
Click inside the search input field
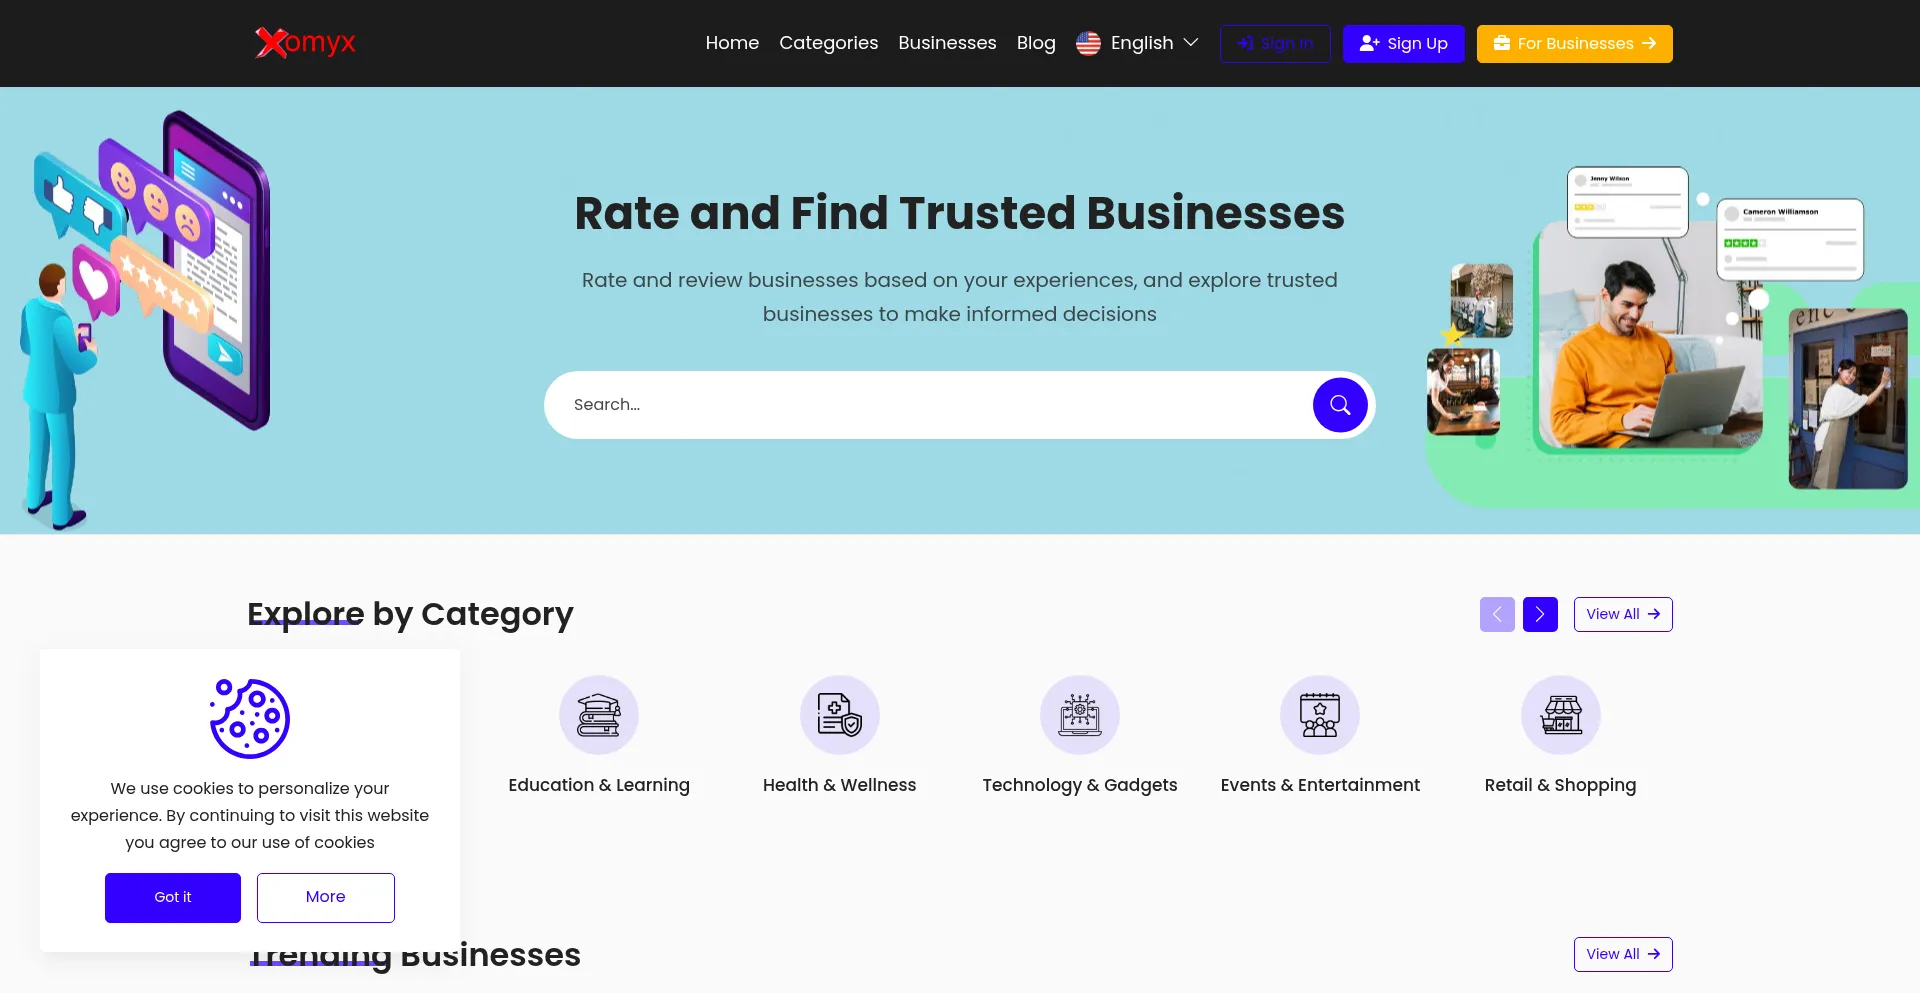pos(900,404)
